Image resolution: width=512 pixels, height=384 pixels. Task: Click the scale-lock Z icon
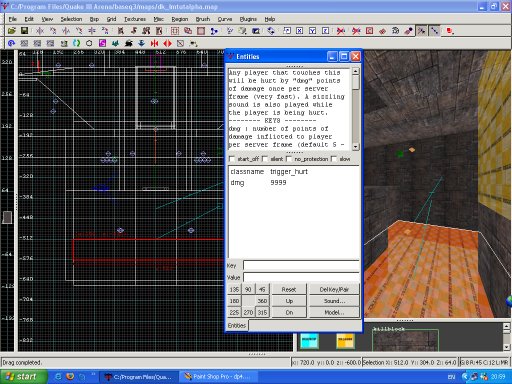click(326, 31)
